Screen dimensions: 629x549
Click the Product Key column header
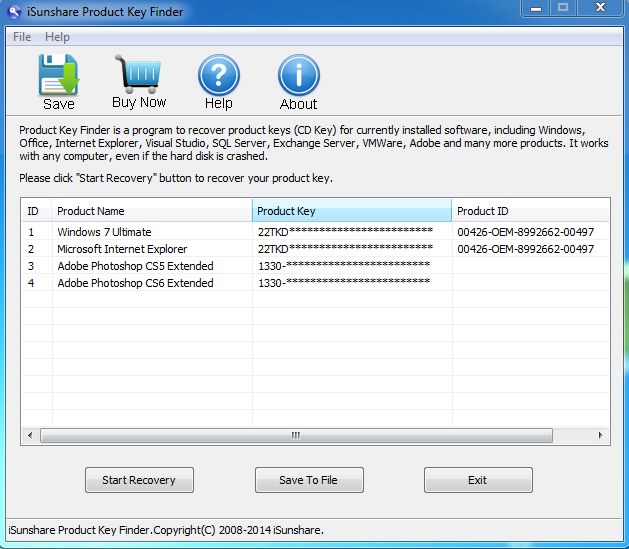(352, 211)
